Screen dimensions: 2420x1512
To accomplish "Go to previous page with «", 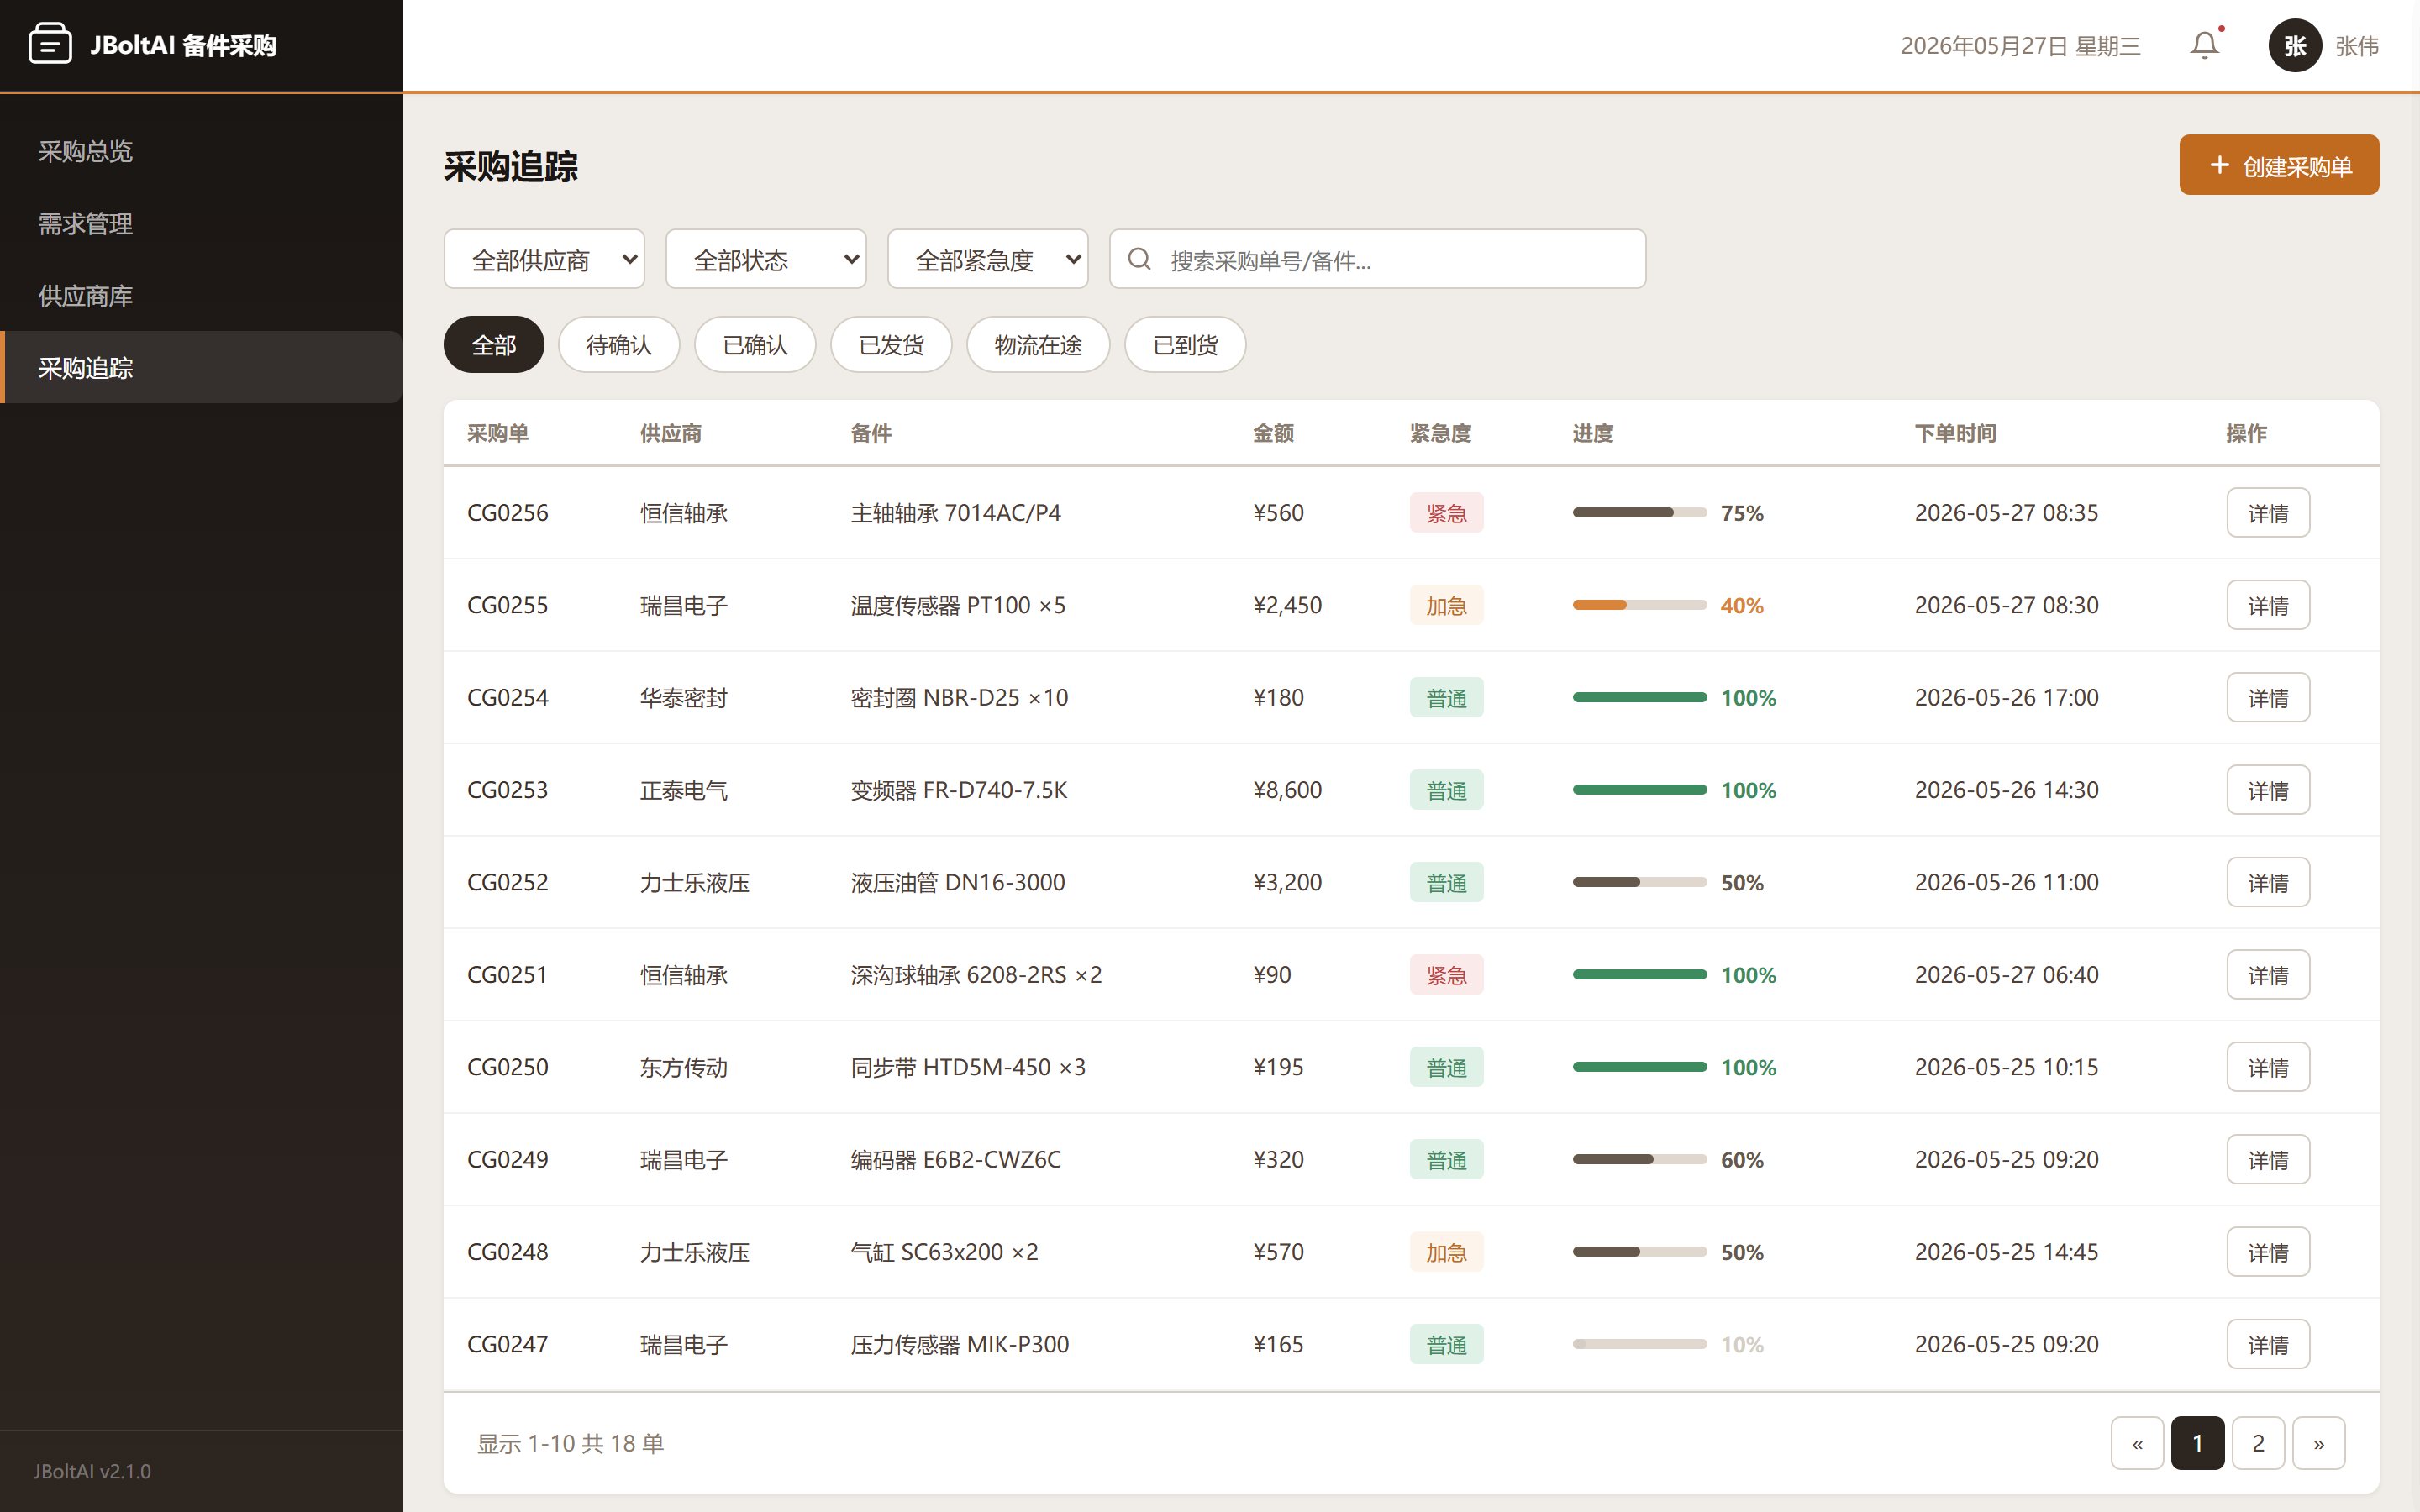I will click(x=2137, y=1443).
